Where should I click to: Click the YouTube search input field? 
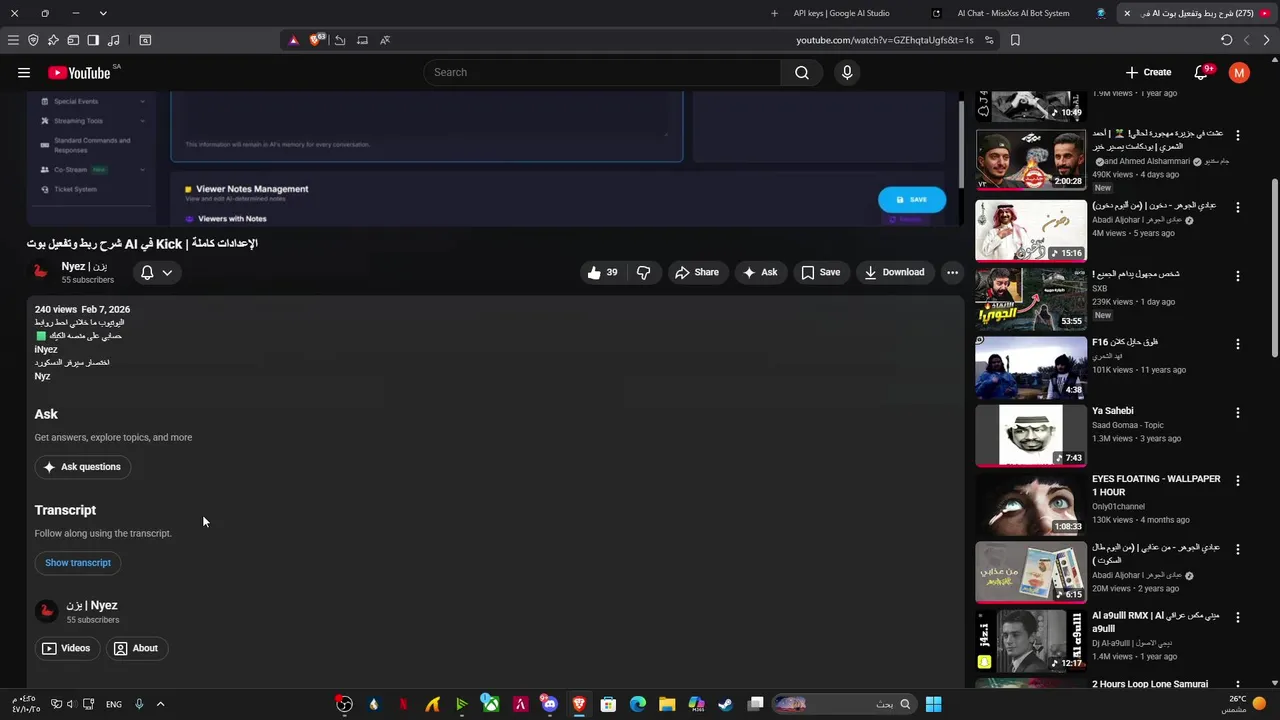[x=602, y=72]
